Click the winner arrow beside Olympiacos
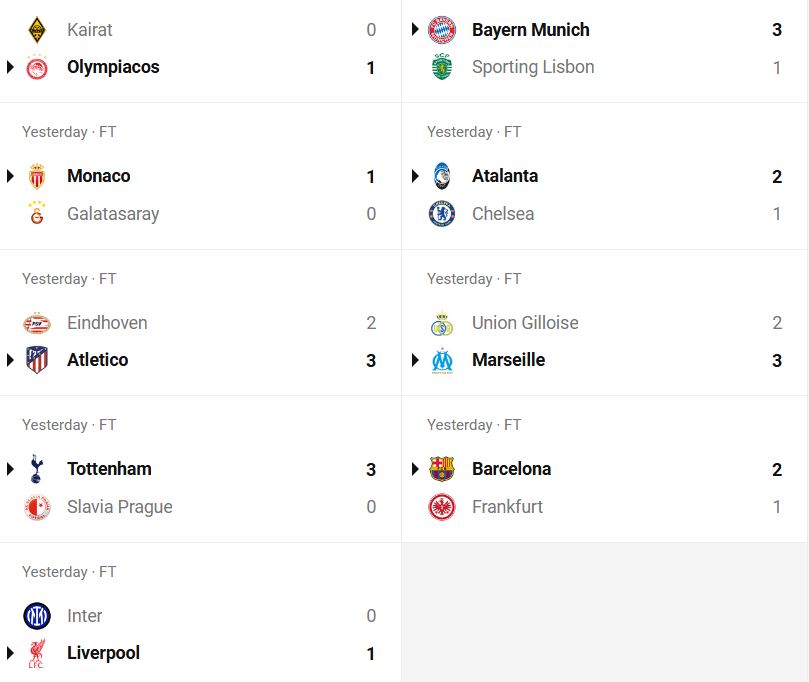The height and width of the screenshot is (682, 809). (x=10, y=67)
